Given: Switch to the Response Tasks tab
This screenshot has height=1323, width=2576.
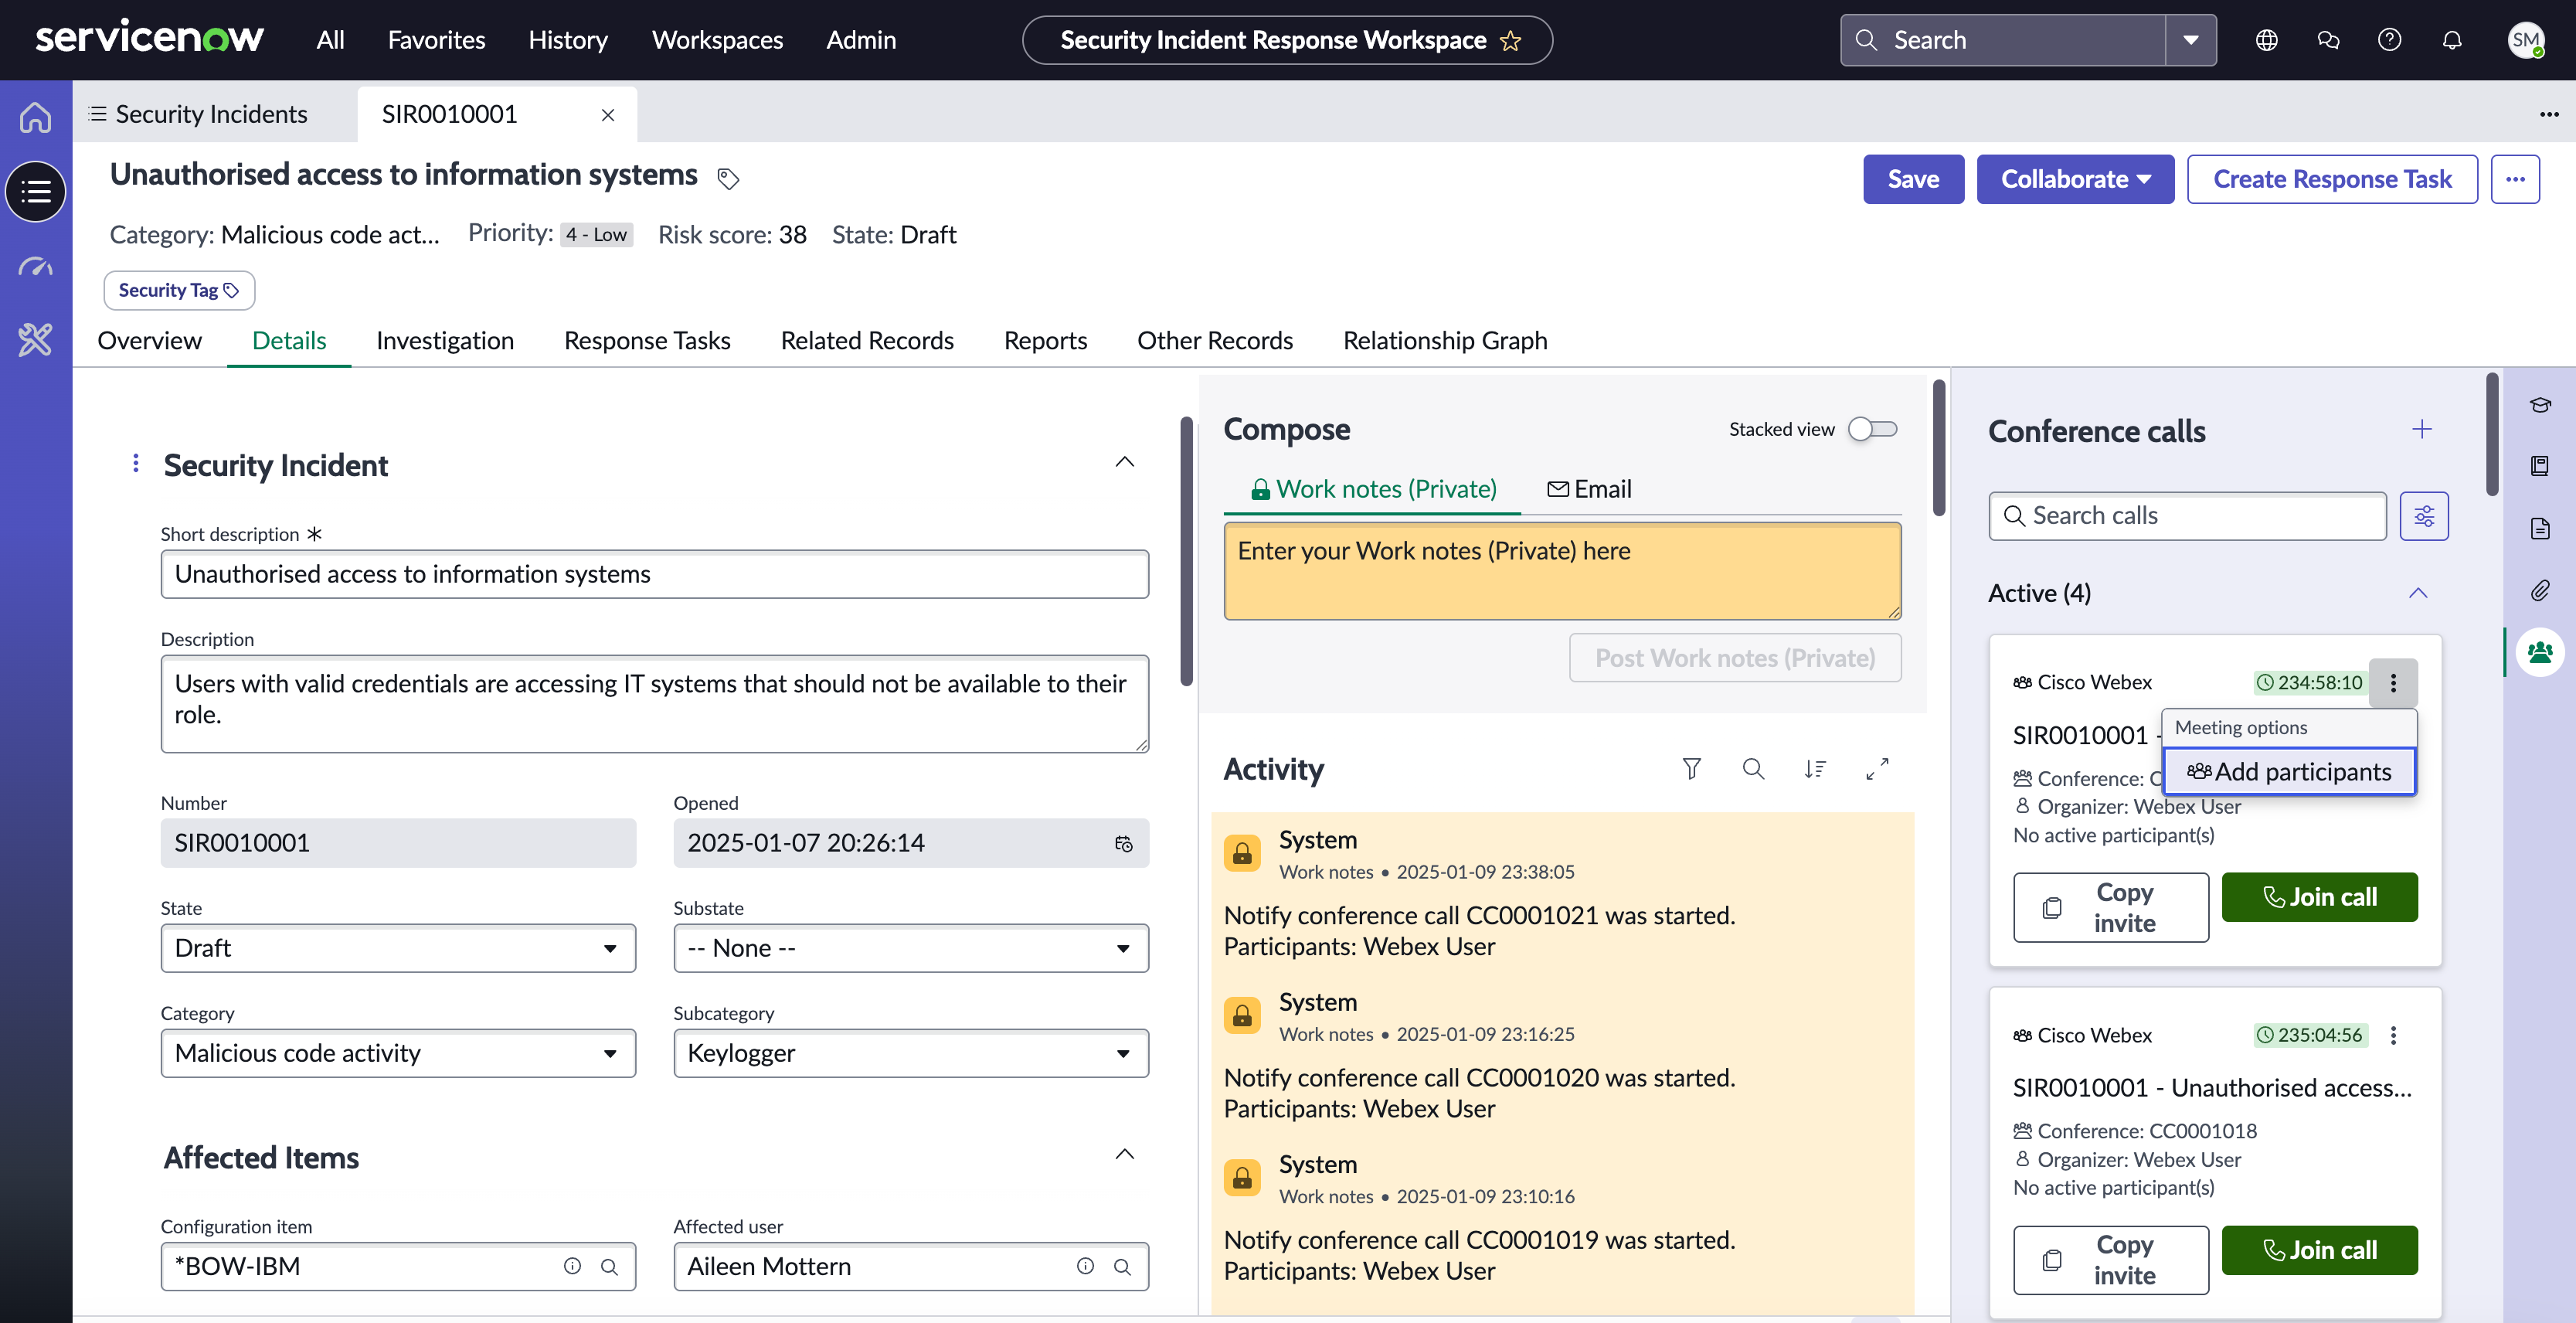Looking at the screenshot, I should (x=647, y=340).
